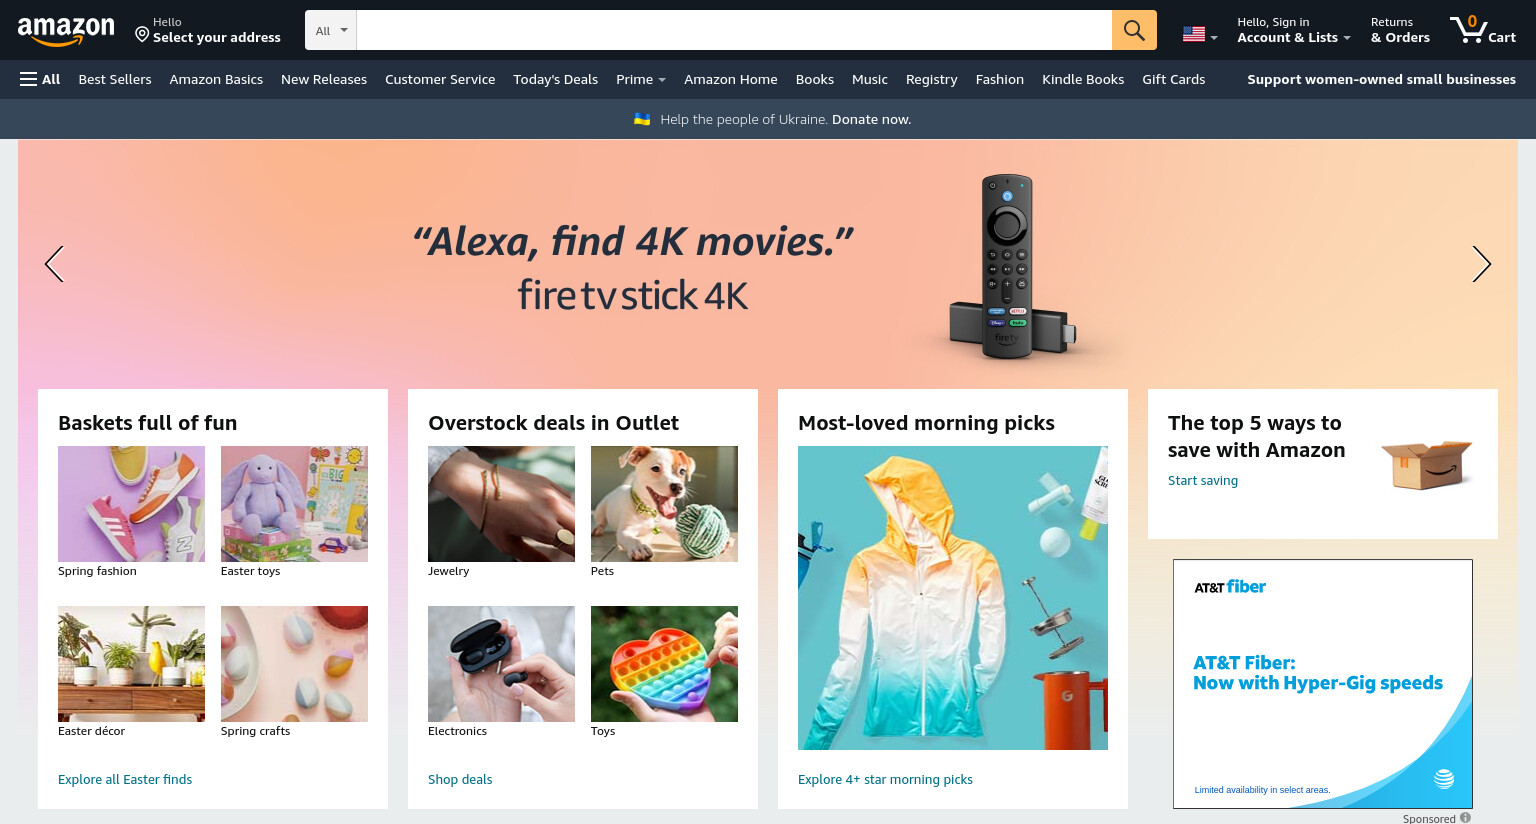Screen dimensions: 1536x824
Task: Open the US flag language selector
Action: point(1200,34)
